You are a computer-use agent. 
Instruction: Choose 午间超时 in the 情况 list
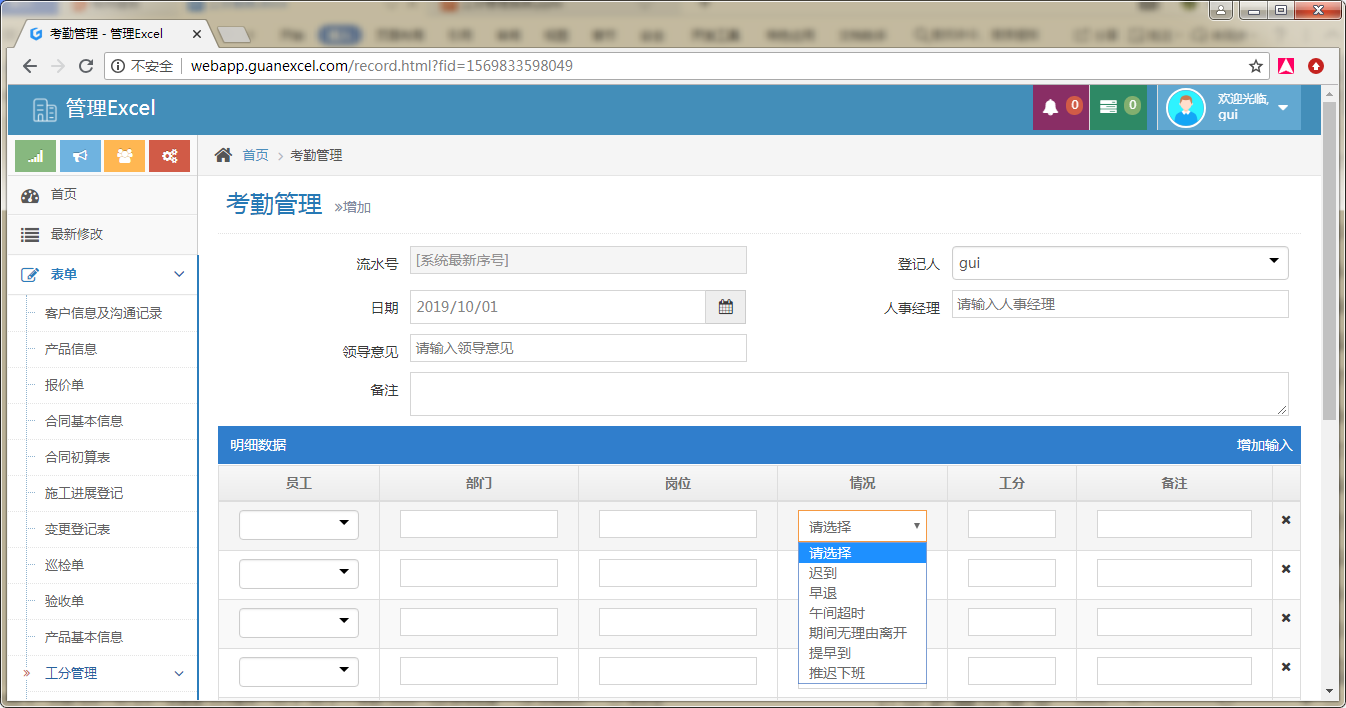(863, 613)
